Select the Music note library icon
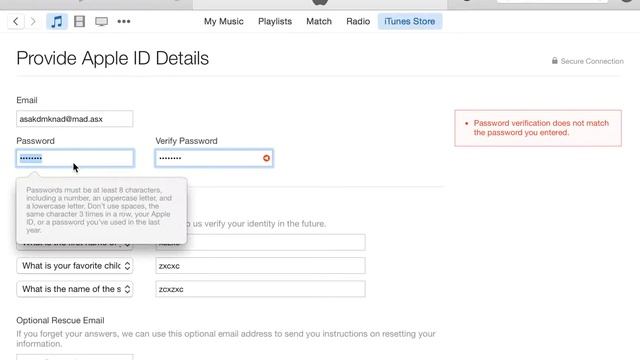This screenshot has width=640, height=360. tap(57, 21)
